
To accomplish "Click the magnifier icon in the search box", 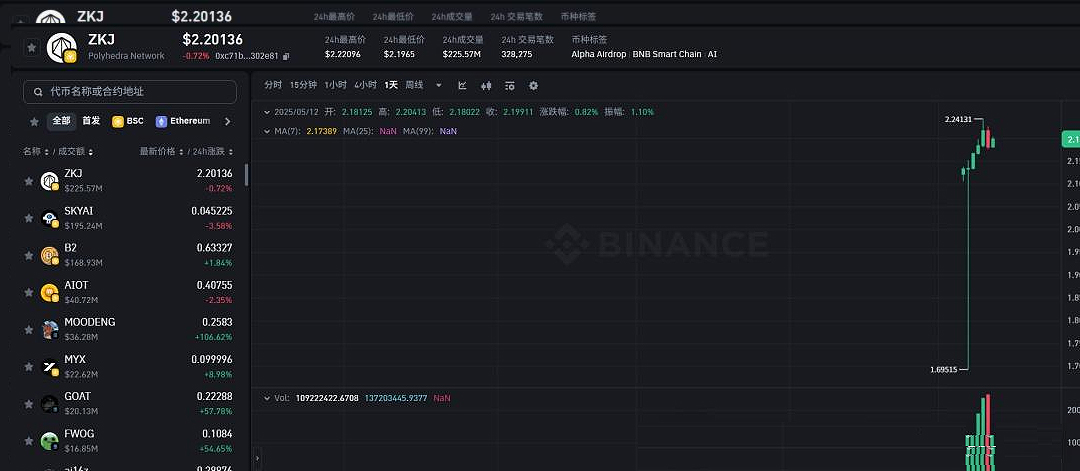I will [x=38, y=92].
